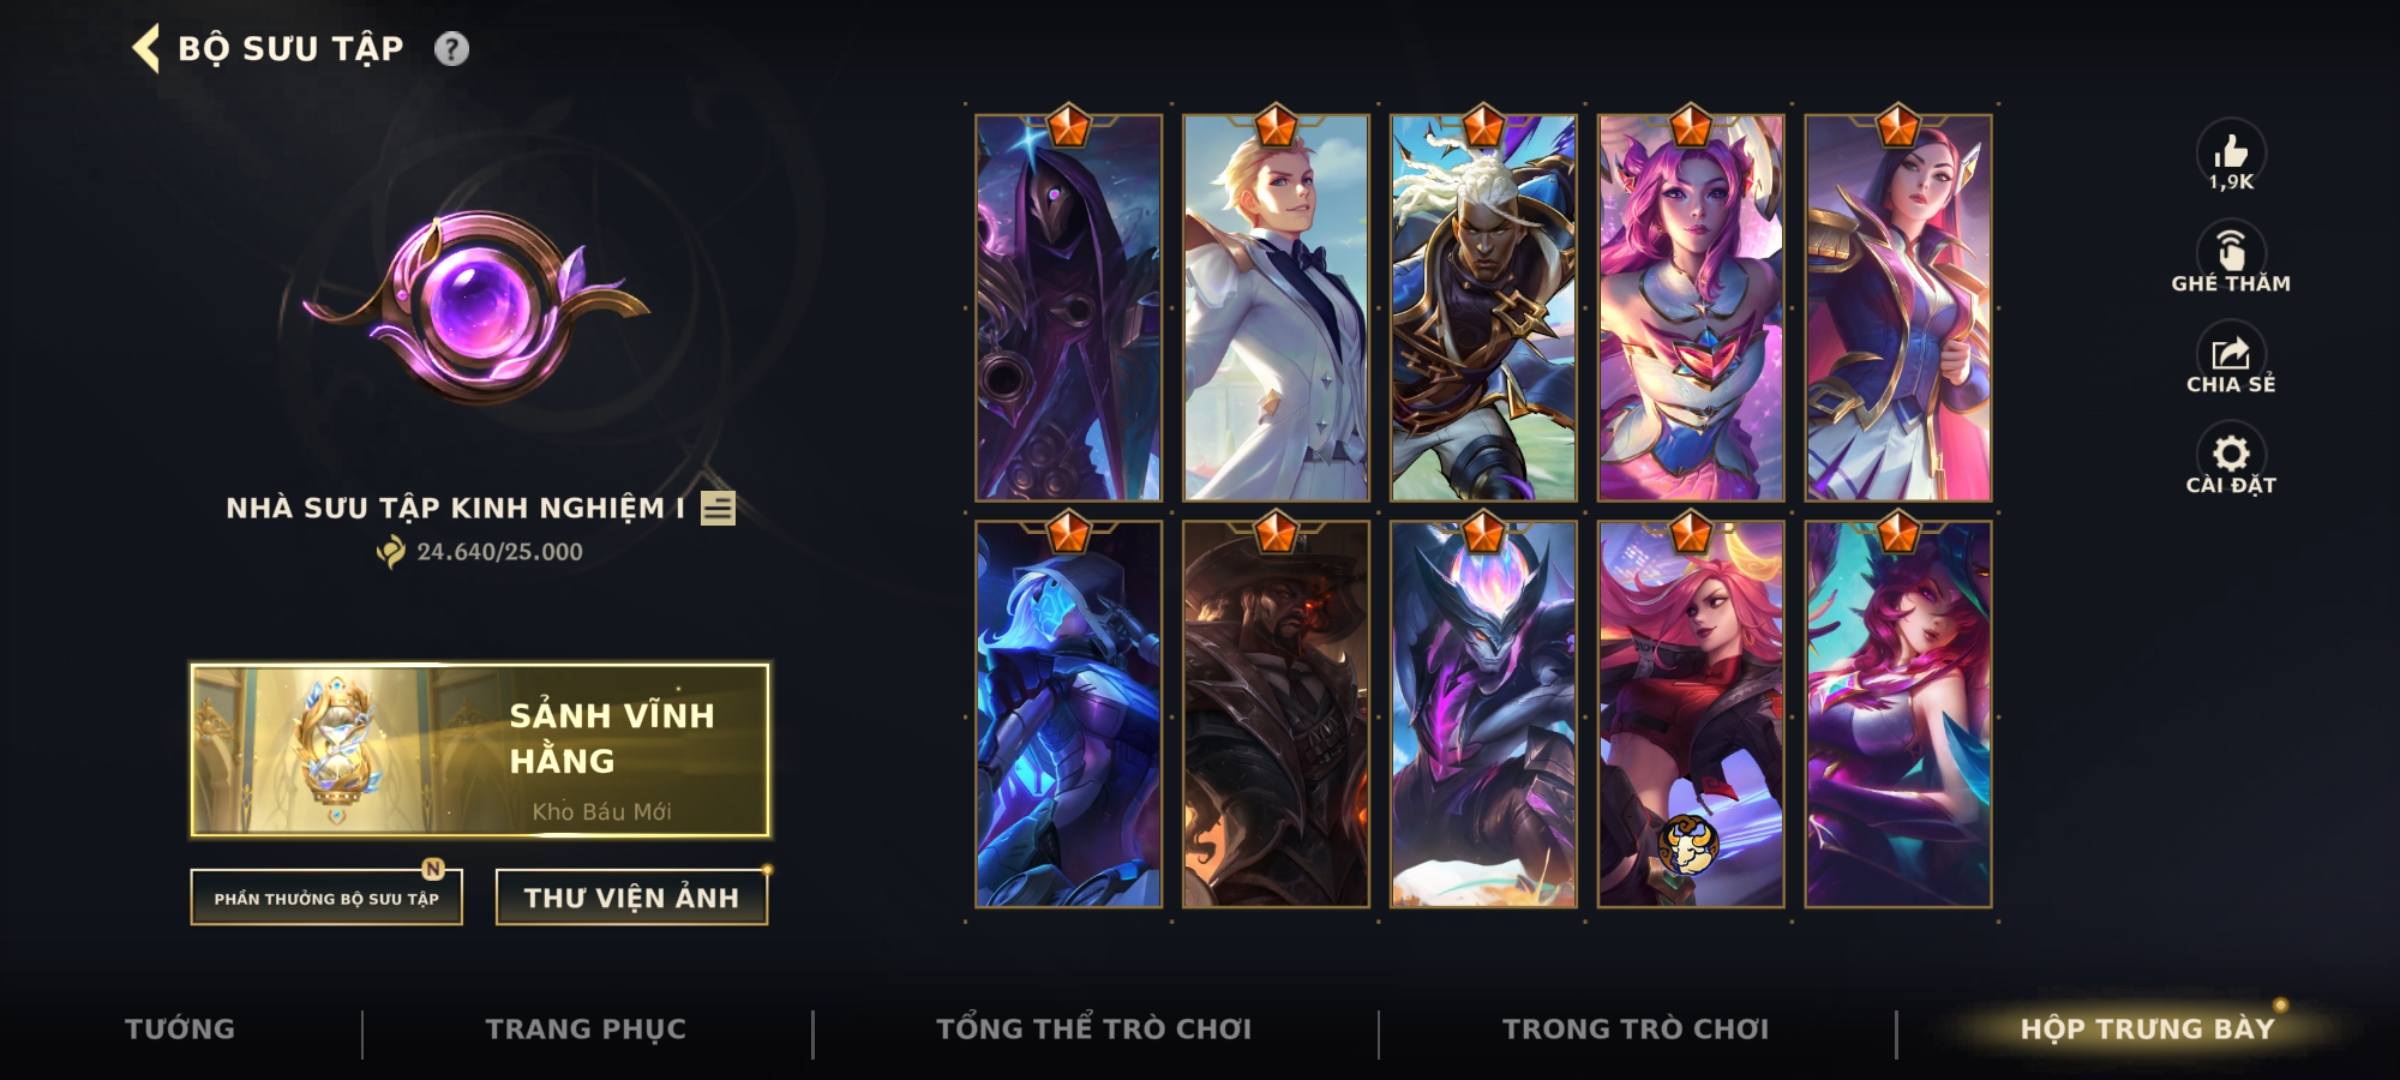This screenshot has height=1080, width=2400.
Task: Open the question mark help icon
Action: (x=451, y=49)
